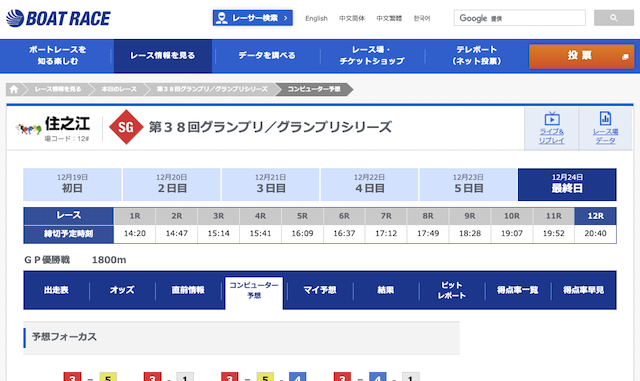Focus the Google search input field
The image size is (640, 381).
[x=520, y=18]
